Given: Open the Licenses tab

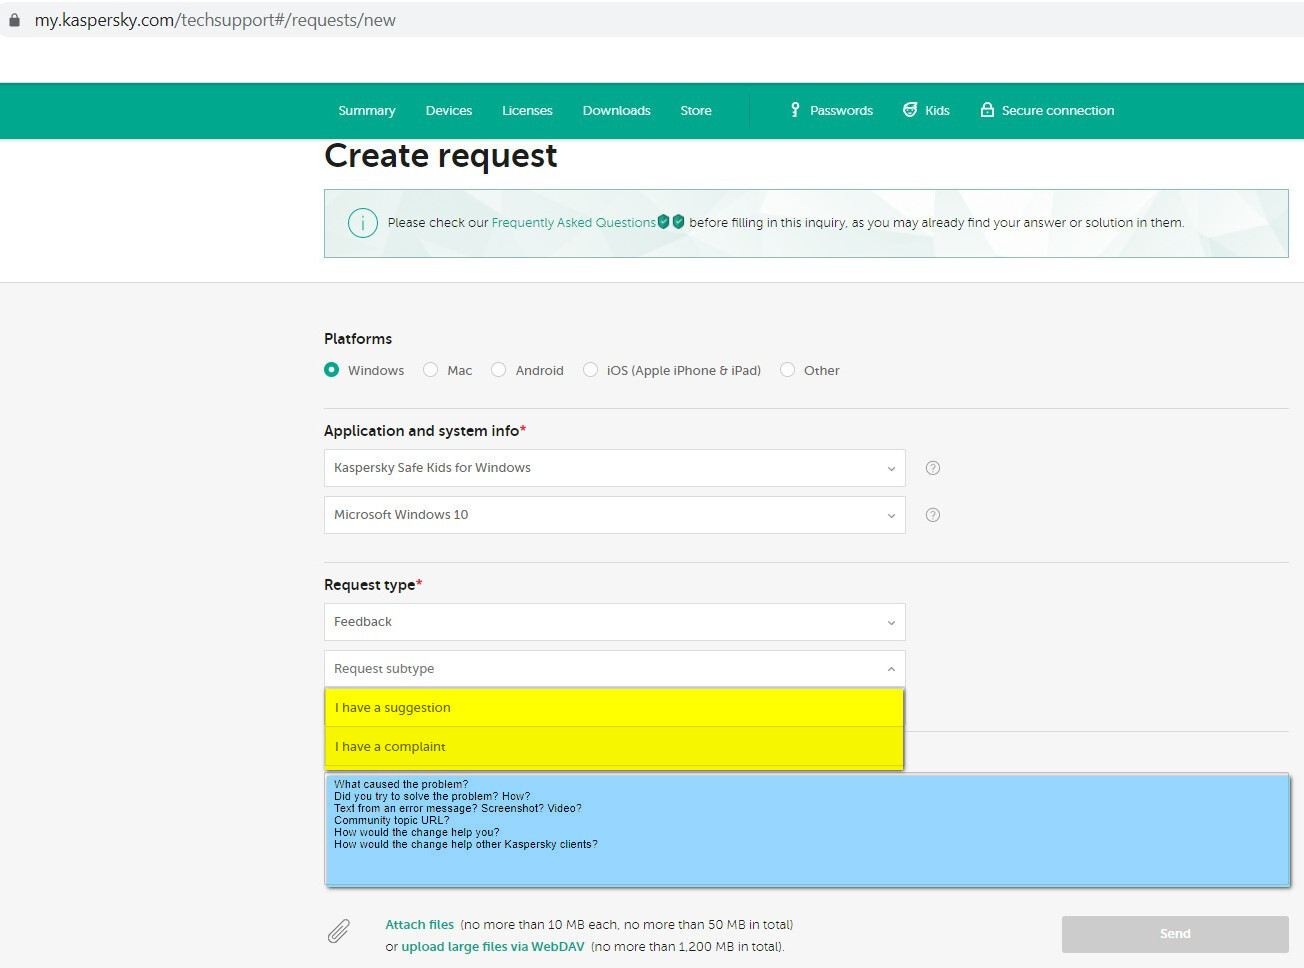Looking at the screenshot, I should [x=527, y=111].
